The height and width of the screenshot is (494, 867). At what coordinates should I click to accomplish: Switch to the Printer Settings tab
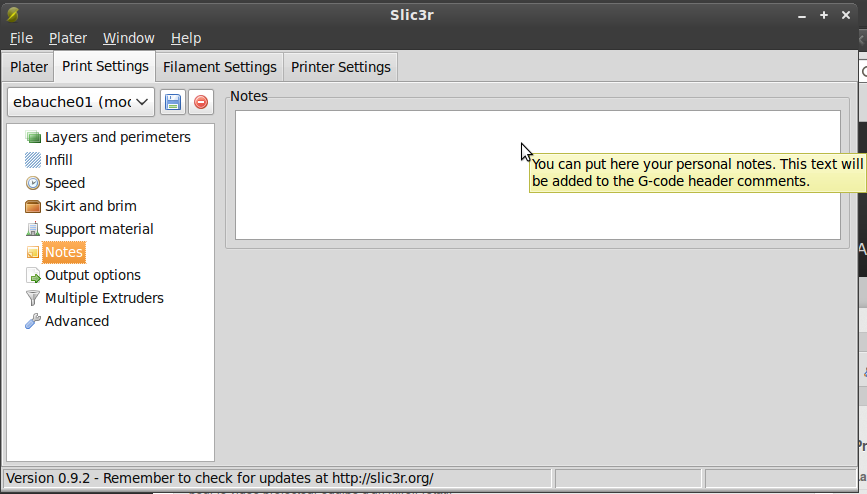click(340, 67)
